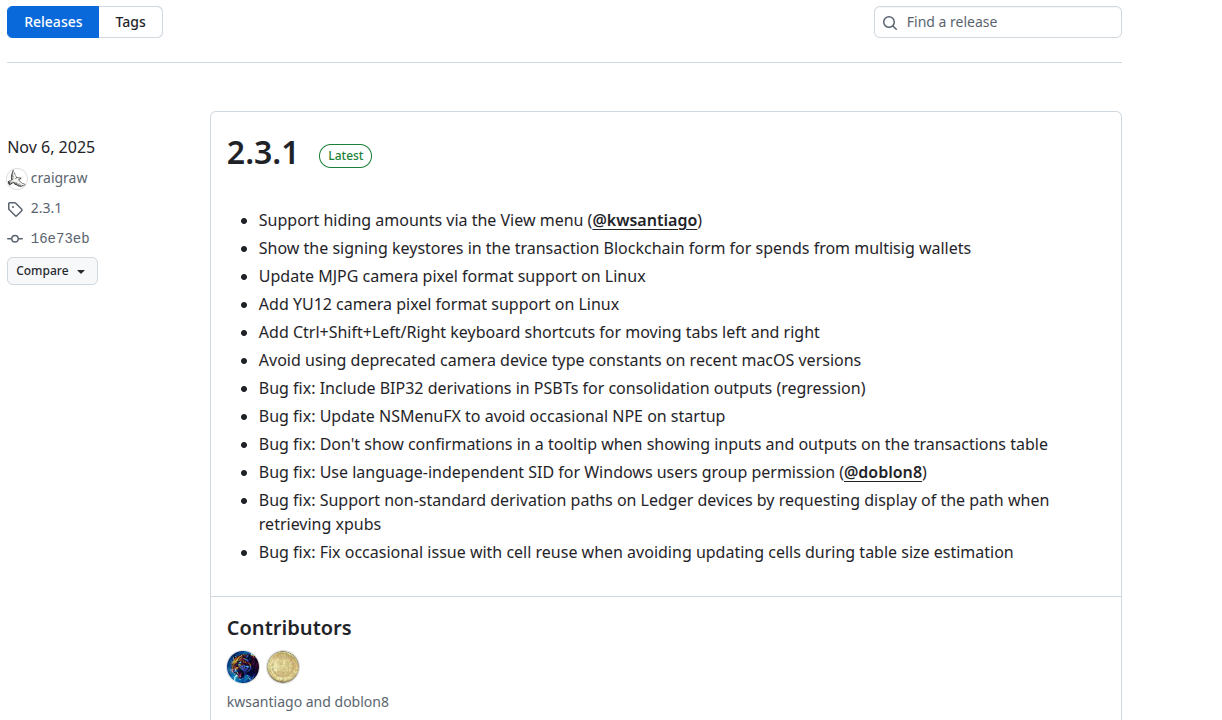1222x720 pixels.
Task: Open the 2.3.1 tag link
Action: [46, 208]
